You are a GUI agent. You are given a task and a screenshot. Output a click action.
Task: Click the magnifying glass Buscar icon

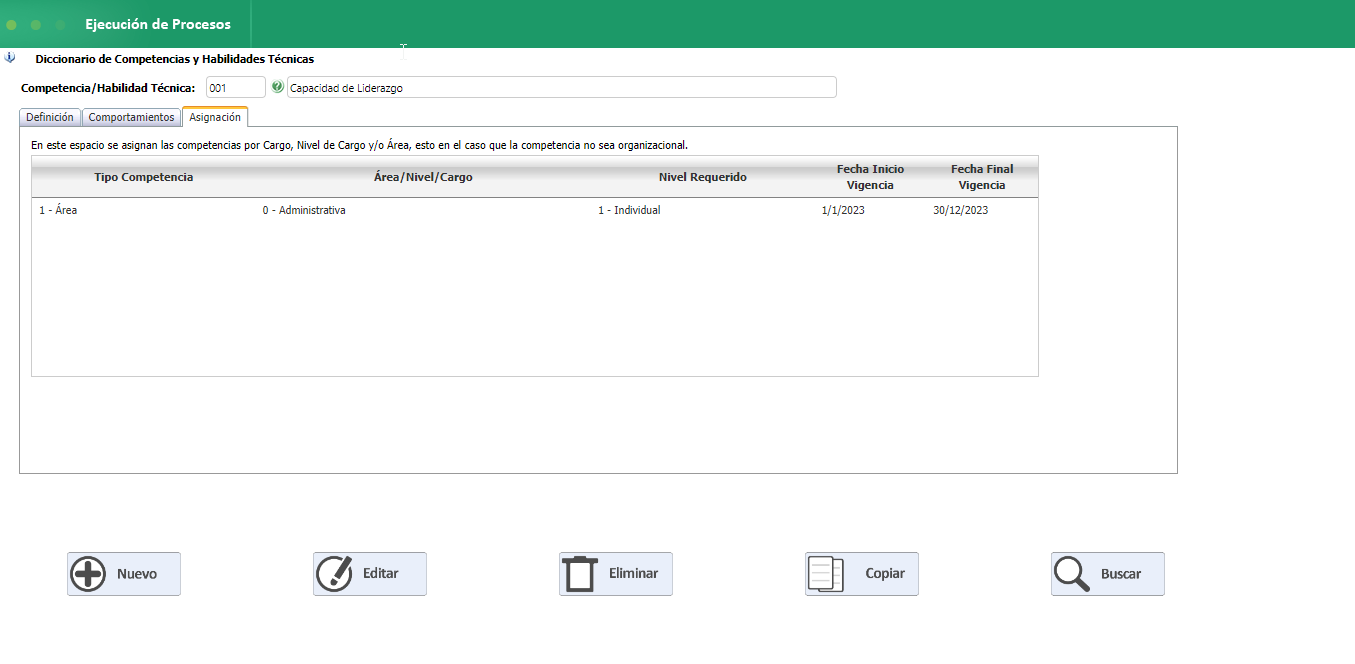pyautogui.click(x=1071, y=574)
